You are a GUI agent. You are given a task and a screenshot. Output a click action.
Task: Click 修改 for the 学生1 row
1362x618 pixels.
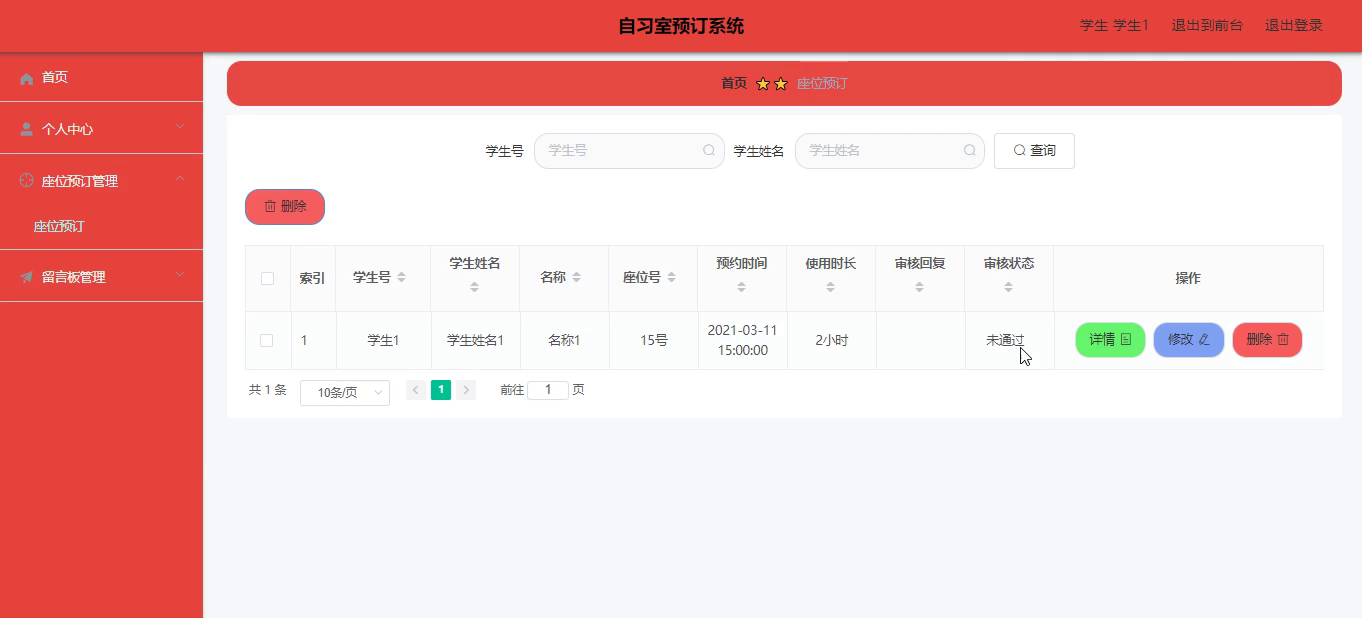tap(1189, 340)
